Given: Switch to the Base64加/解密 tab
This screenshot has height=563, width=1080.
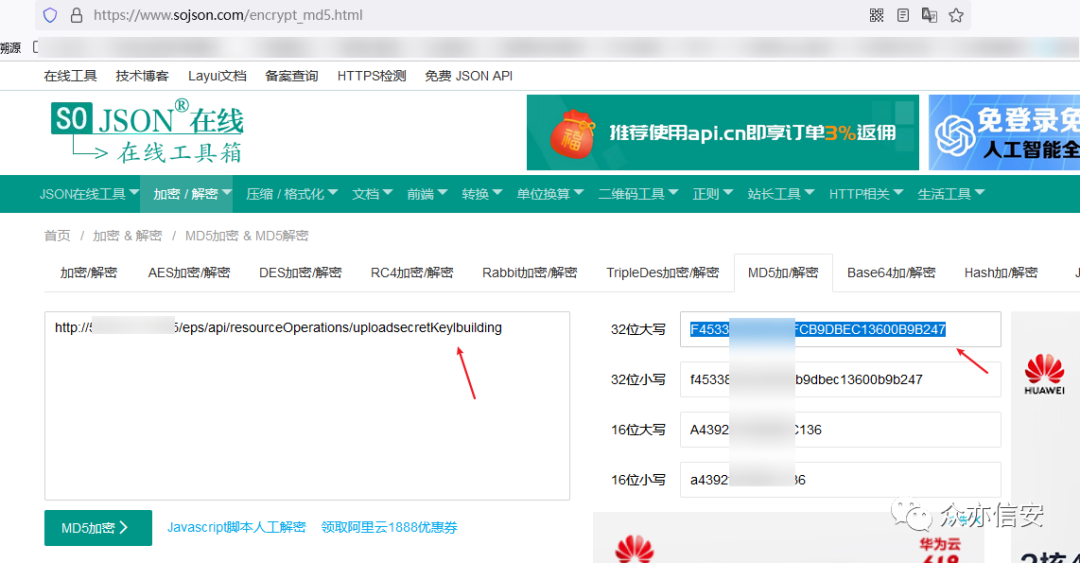Looking at the screenshot, I should tap(891, 273).
